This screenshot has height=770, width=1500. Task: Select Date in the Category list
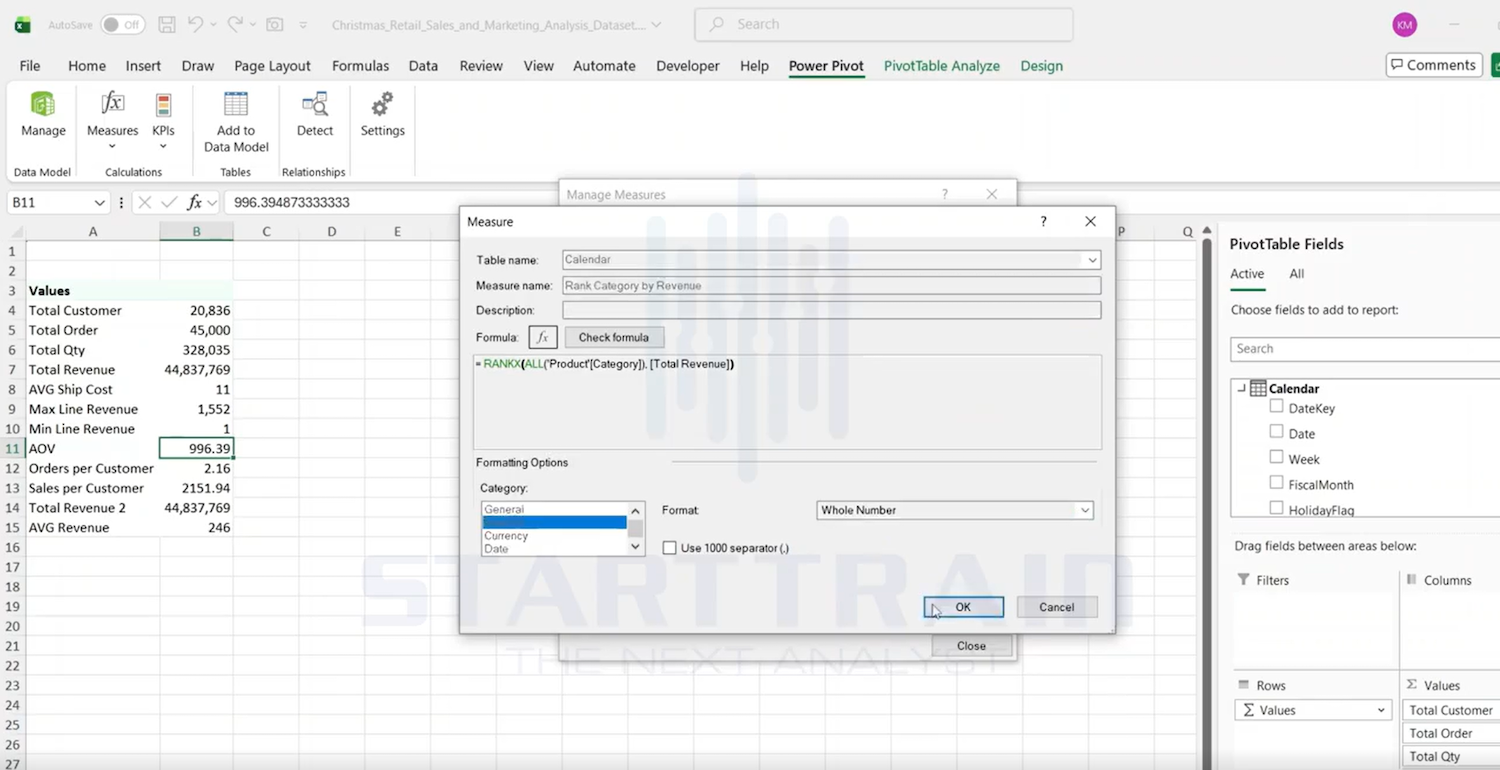coord(496,549)
